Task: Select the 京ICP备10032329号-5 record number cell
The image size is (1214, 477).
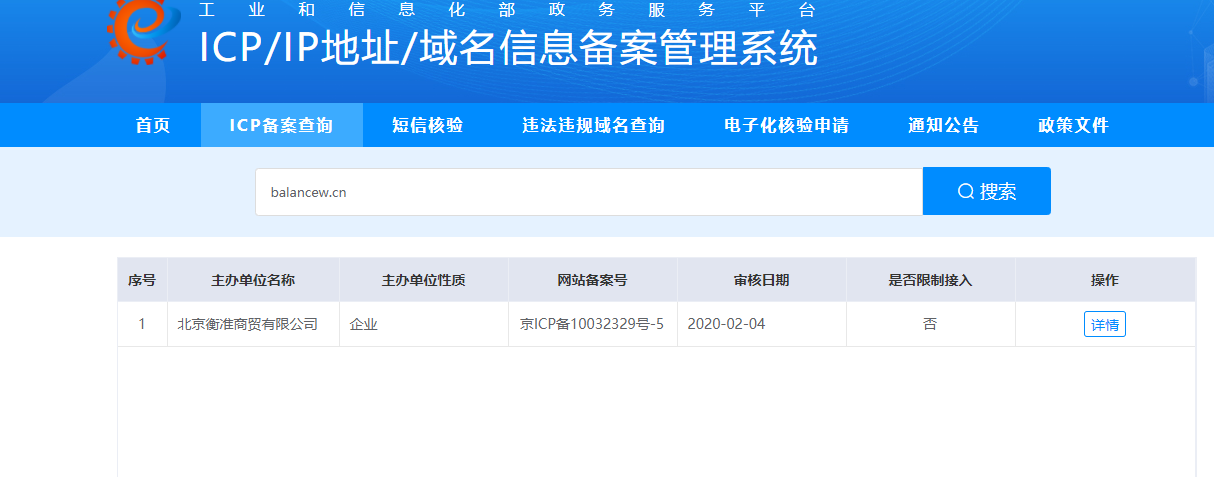Action: tap(592, 325)
